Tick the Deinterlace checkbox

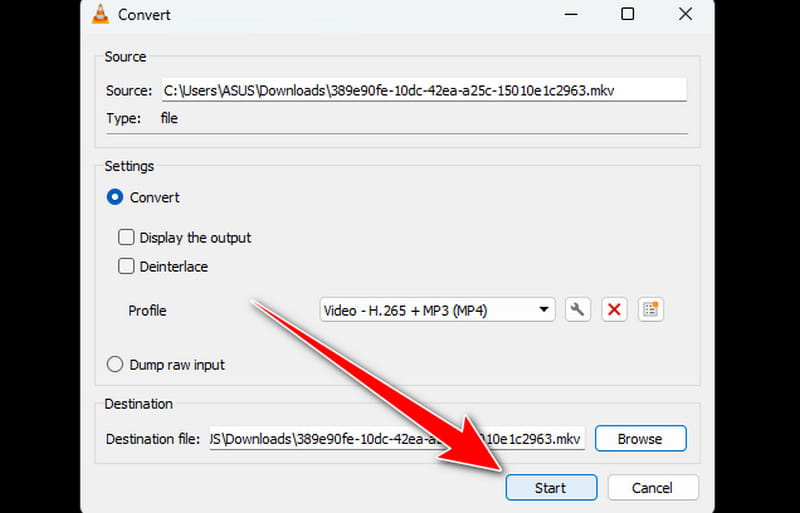coord(127,267)
